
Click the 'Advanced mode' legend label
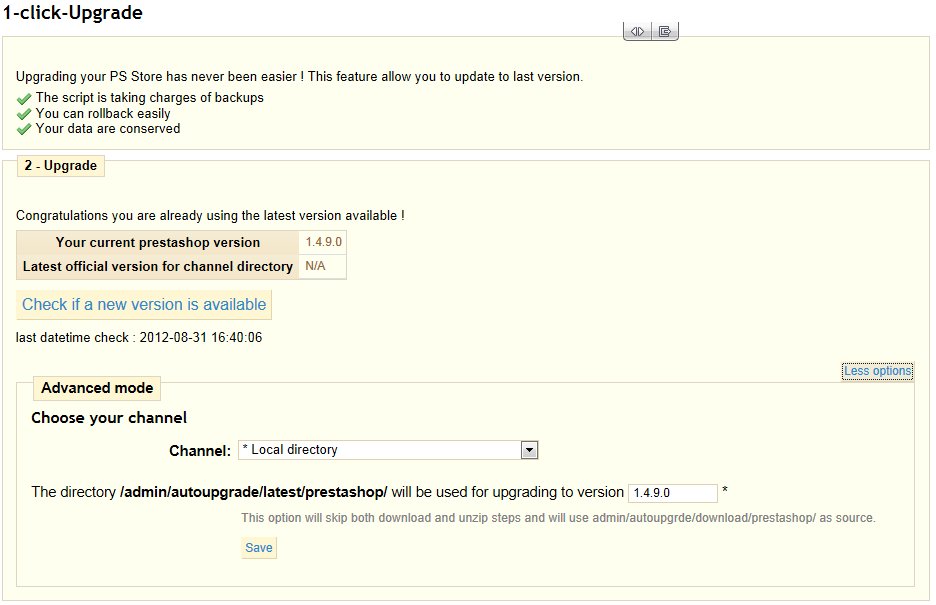tap(97, 388)
